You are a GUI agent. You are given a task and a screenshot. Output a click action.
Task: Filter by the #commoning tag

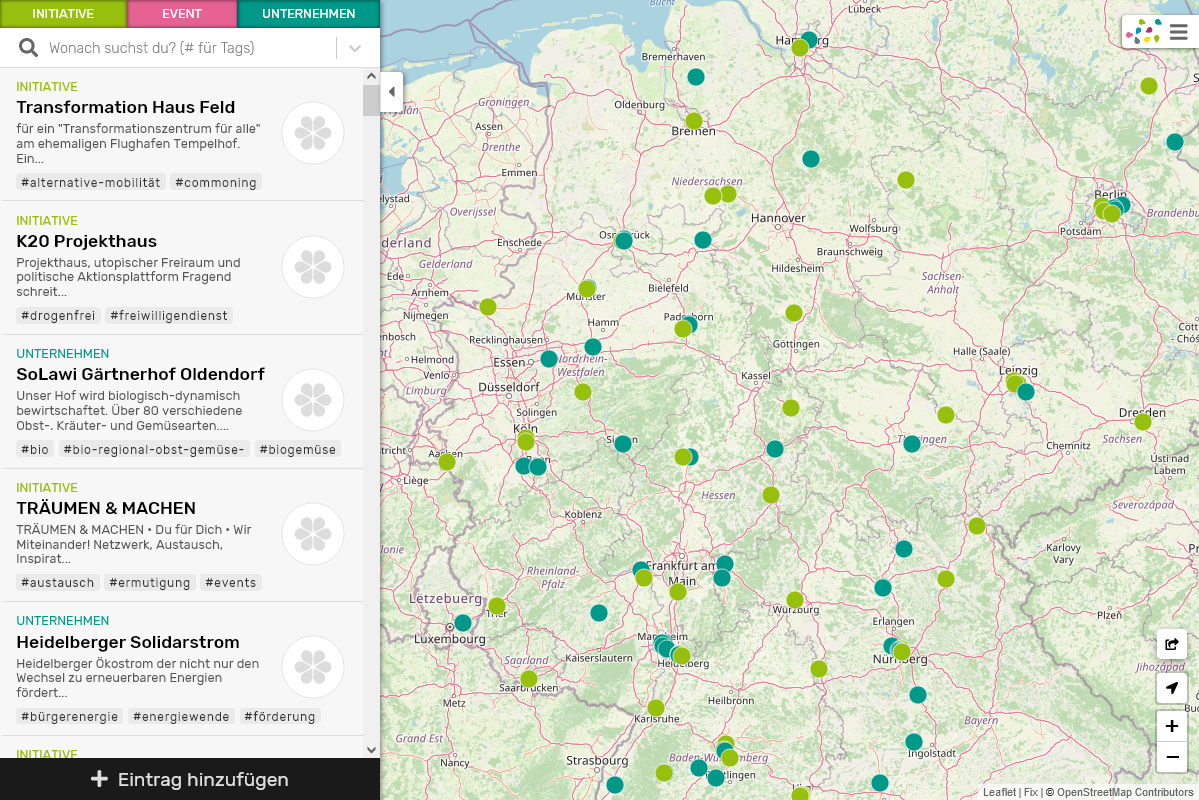pos(216,182)
